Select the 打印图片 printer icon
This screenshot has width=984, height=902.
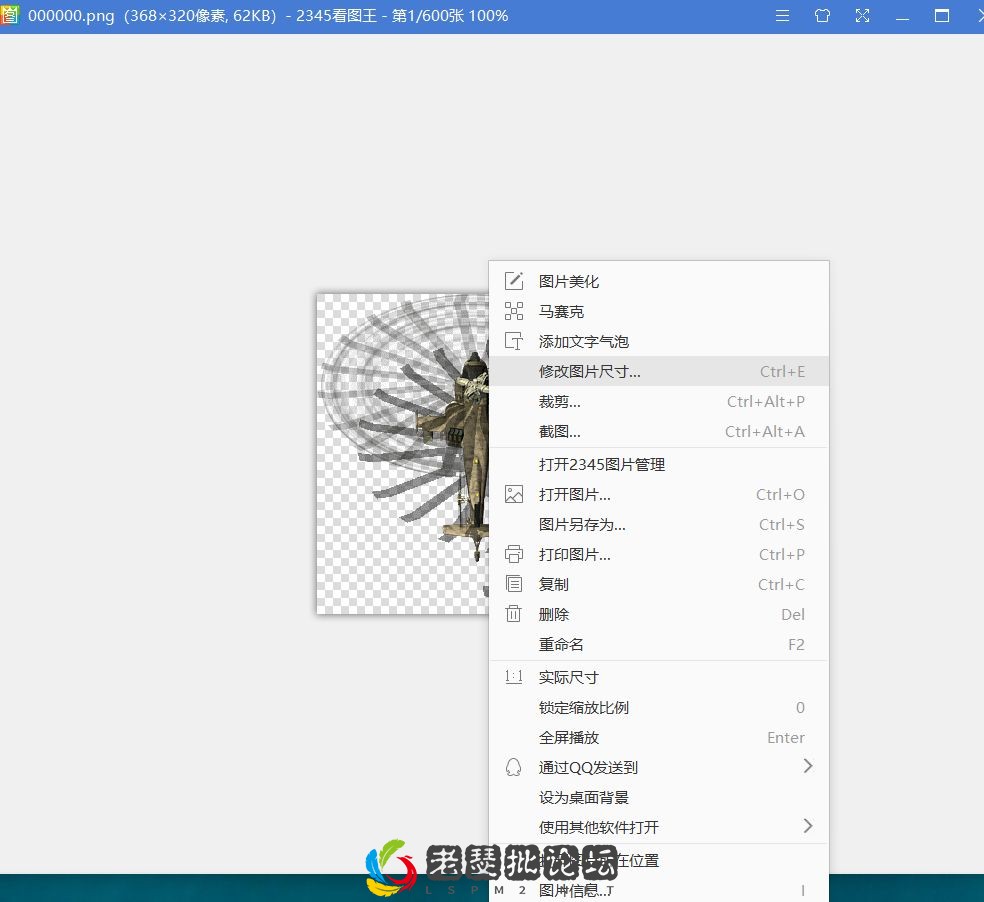pos(514,554)
